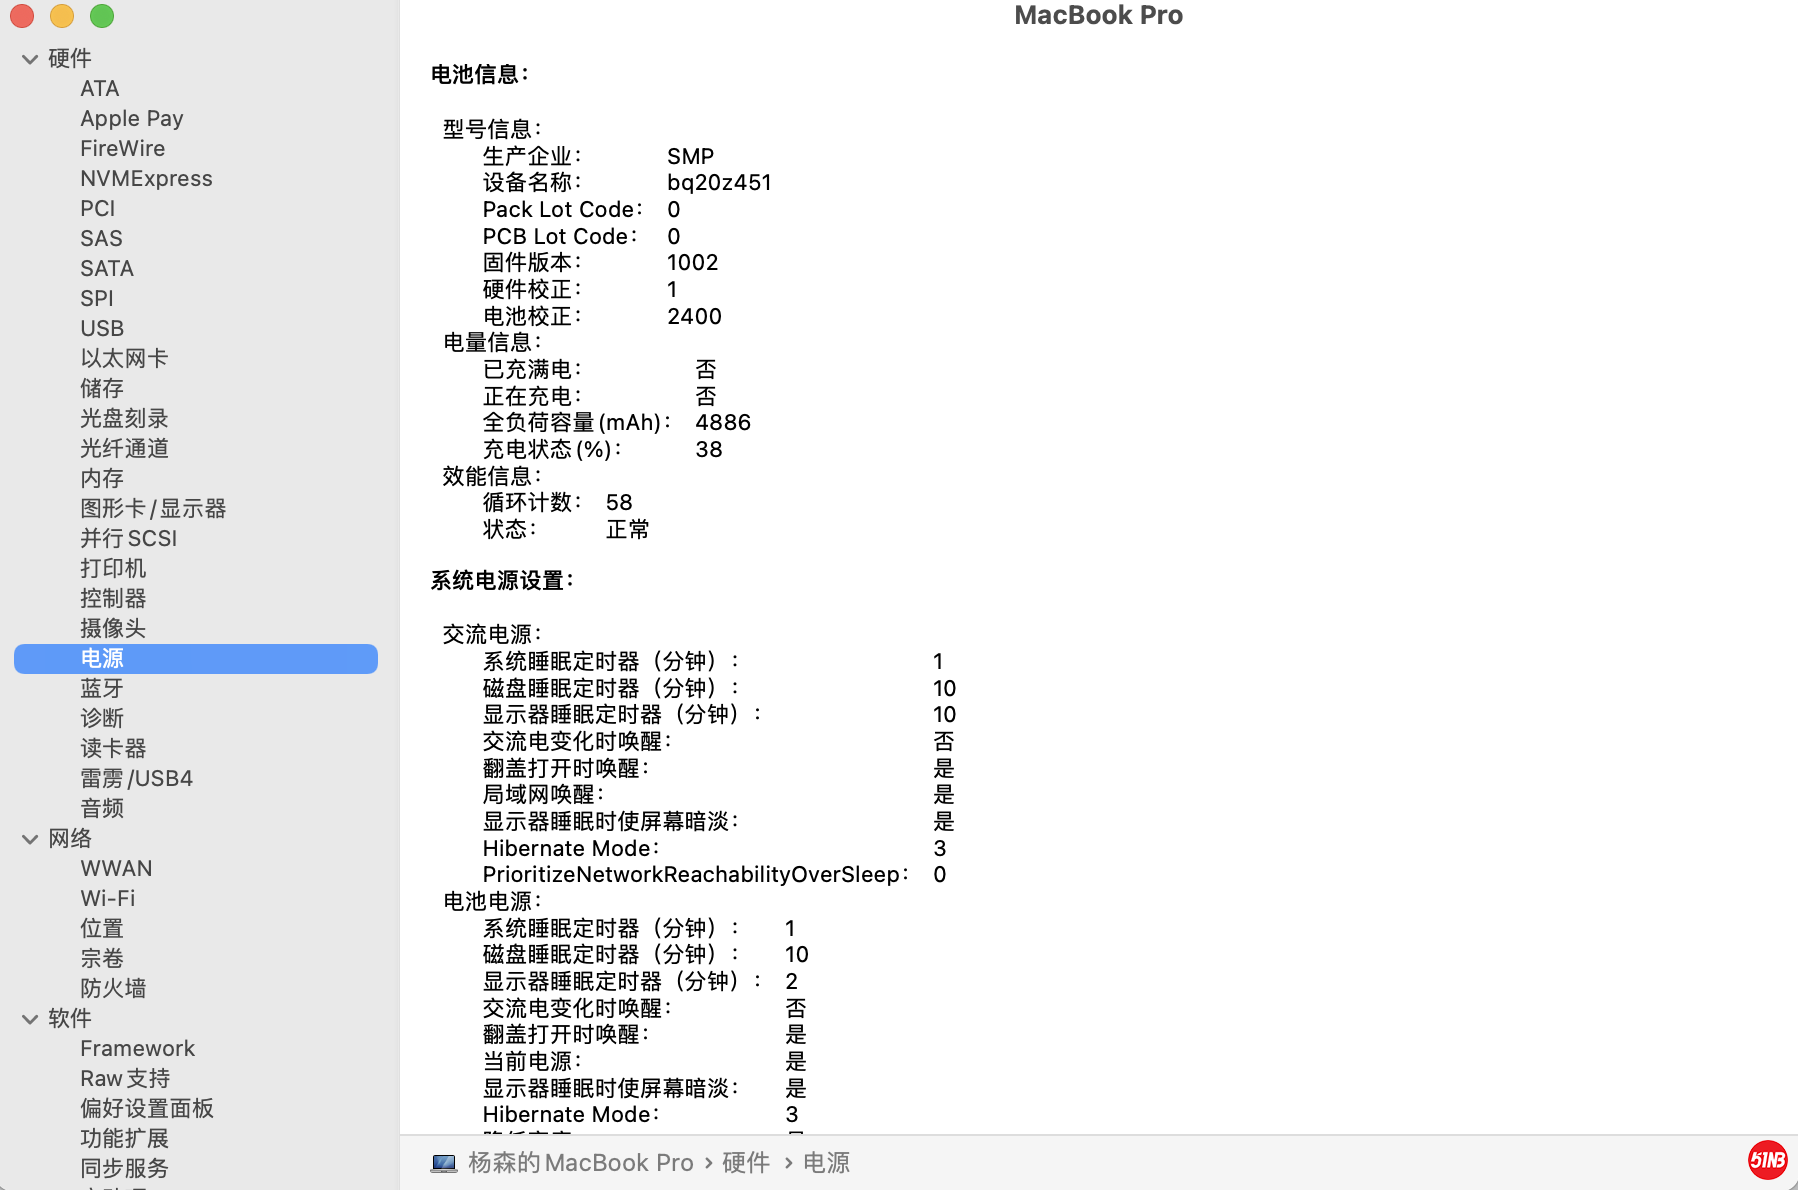Show Framework software list
Screen dimensions: 1798x1190
tap(138, 1049)
